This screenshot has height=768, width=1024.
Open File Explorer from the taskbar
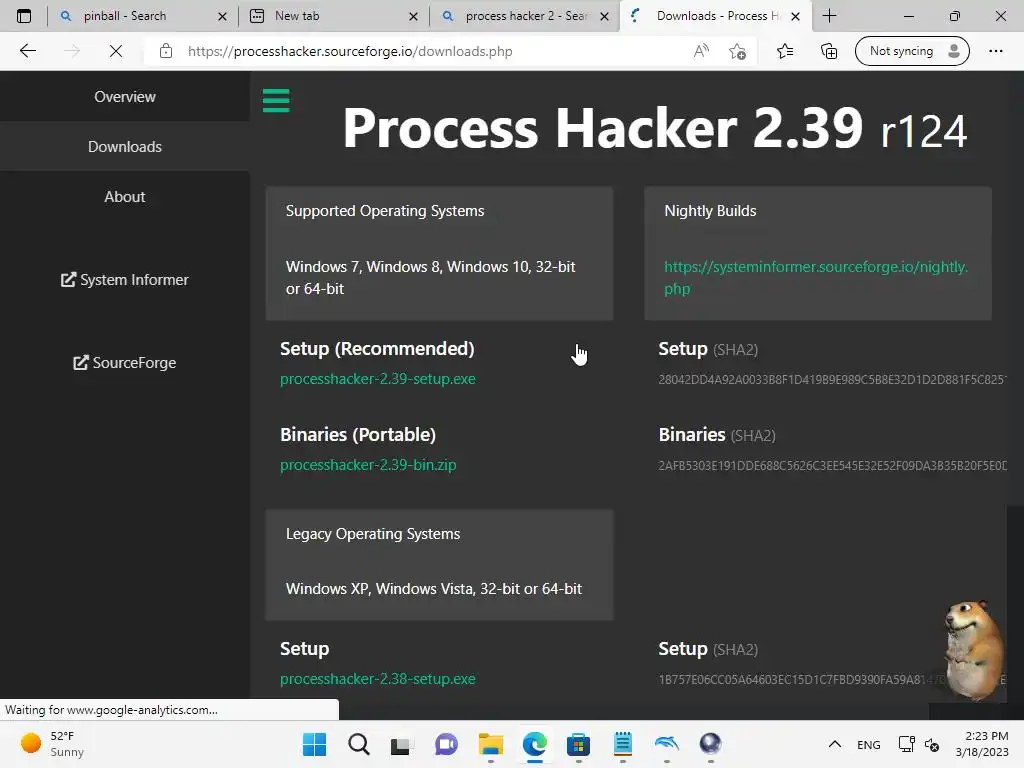pos(490,744)
